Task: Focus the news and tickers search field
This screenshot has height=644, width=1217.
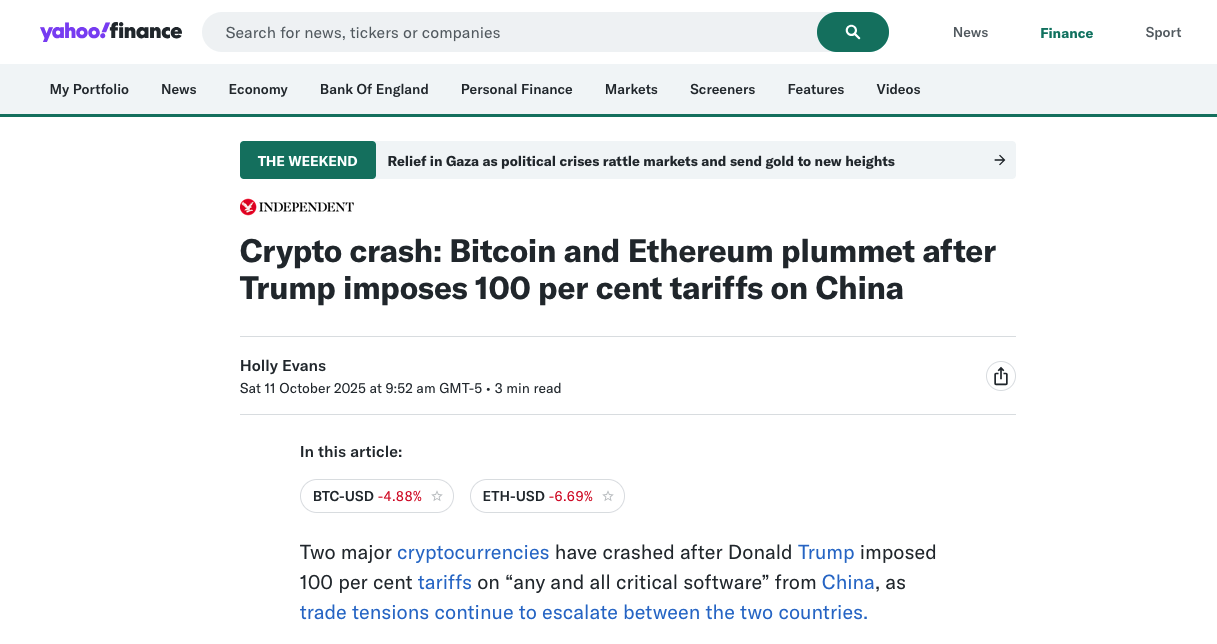Action: [510, 32]
